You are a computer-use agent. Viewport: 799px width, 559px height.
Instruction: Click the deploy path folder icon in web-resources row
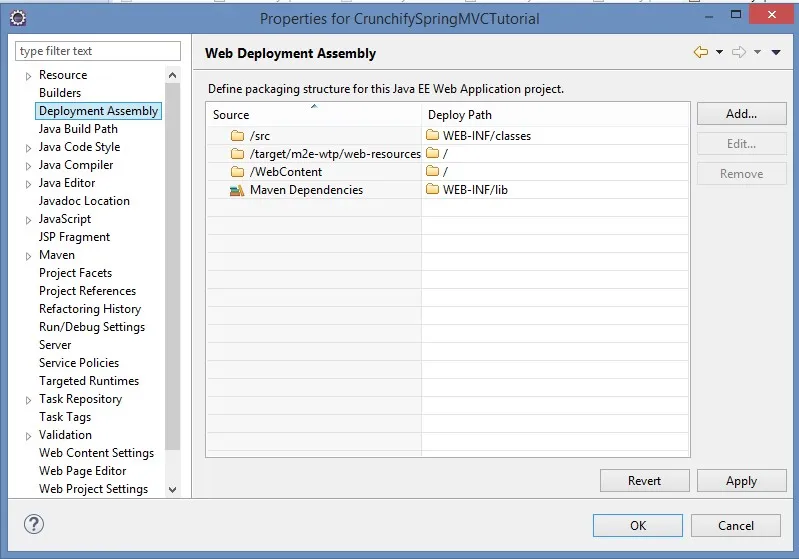(x=432, y=153)
